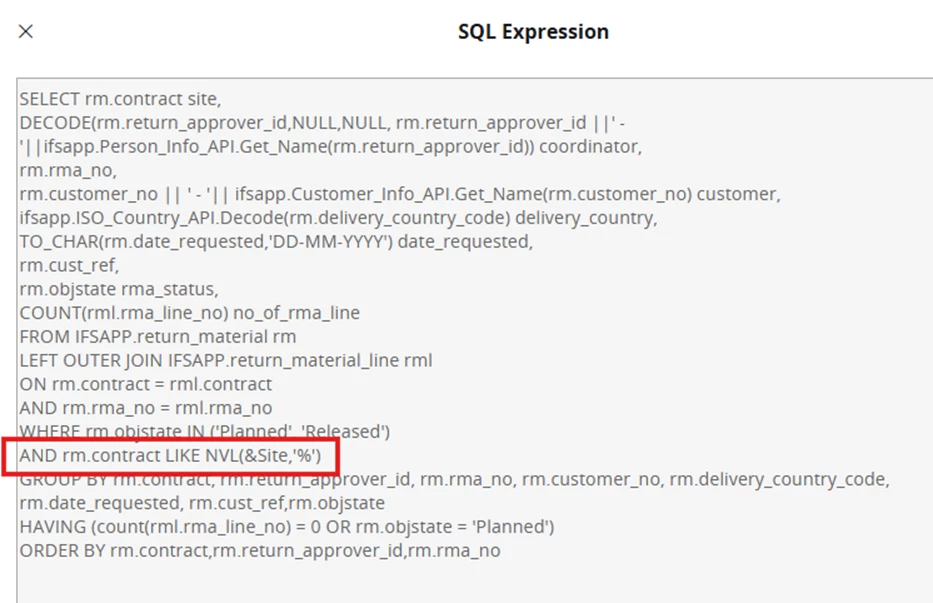Place cursor on FROM IFSAPP.return_material line

[x=157, y=336]
